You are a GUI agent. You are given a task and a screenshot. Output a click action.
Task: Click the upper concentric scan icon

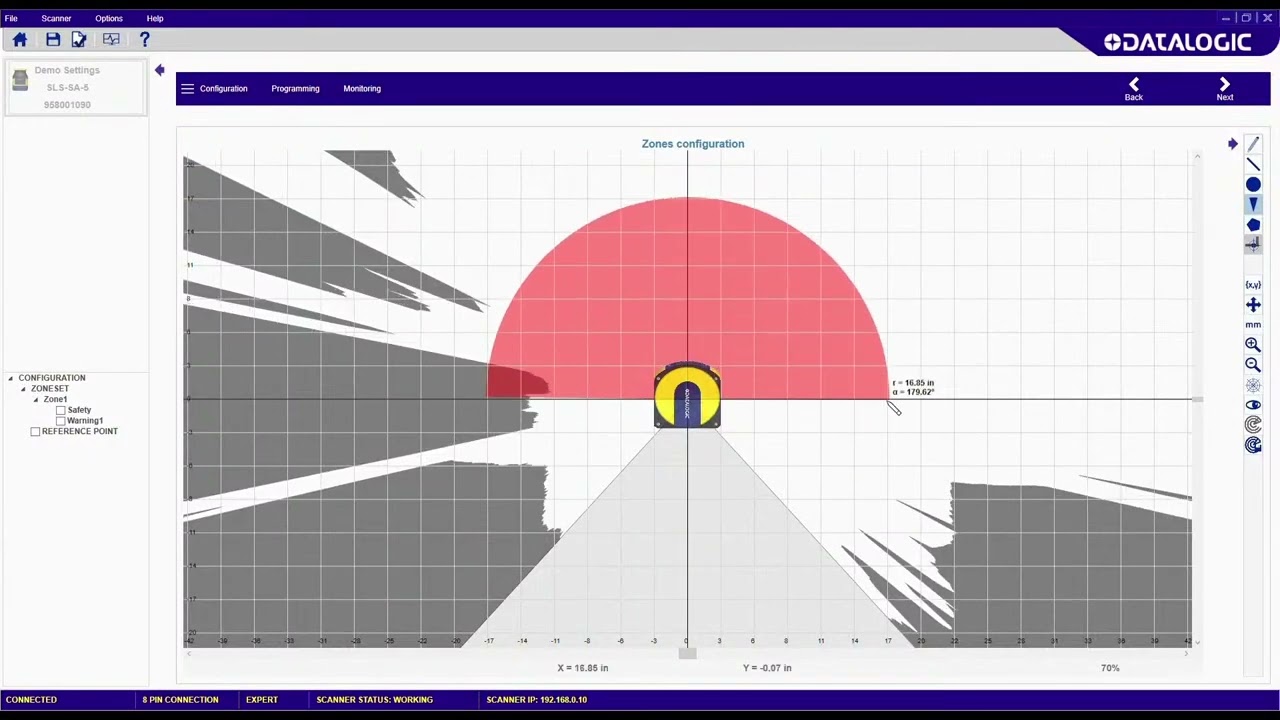pos(1253,425)
